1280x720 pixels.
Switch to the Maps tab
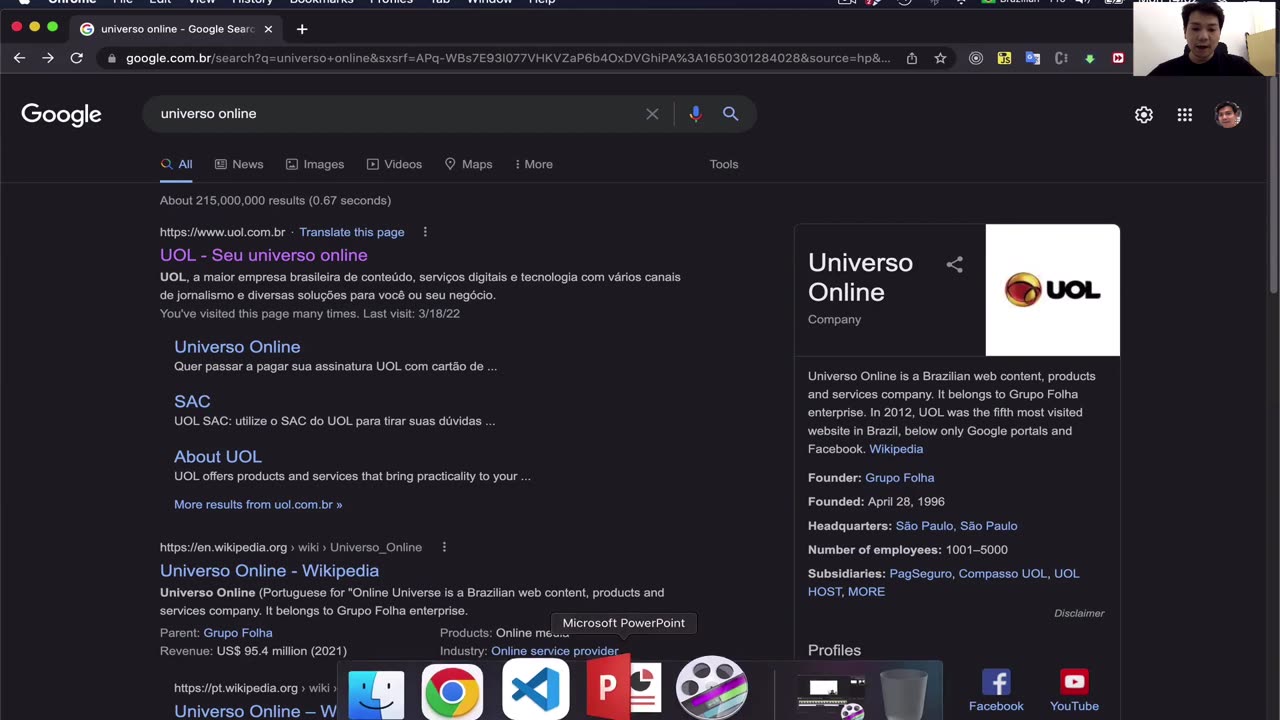[469, 164]
